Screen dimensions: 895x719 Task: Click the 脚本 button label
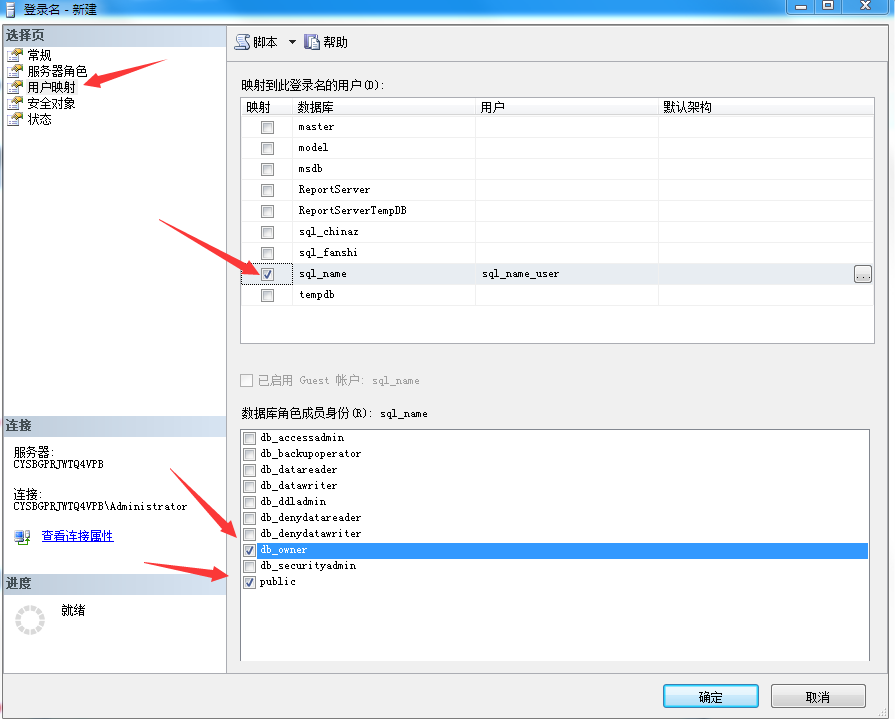click(x=265, y=42)
